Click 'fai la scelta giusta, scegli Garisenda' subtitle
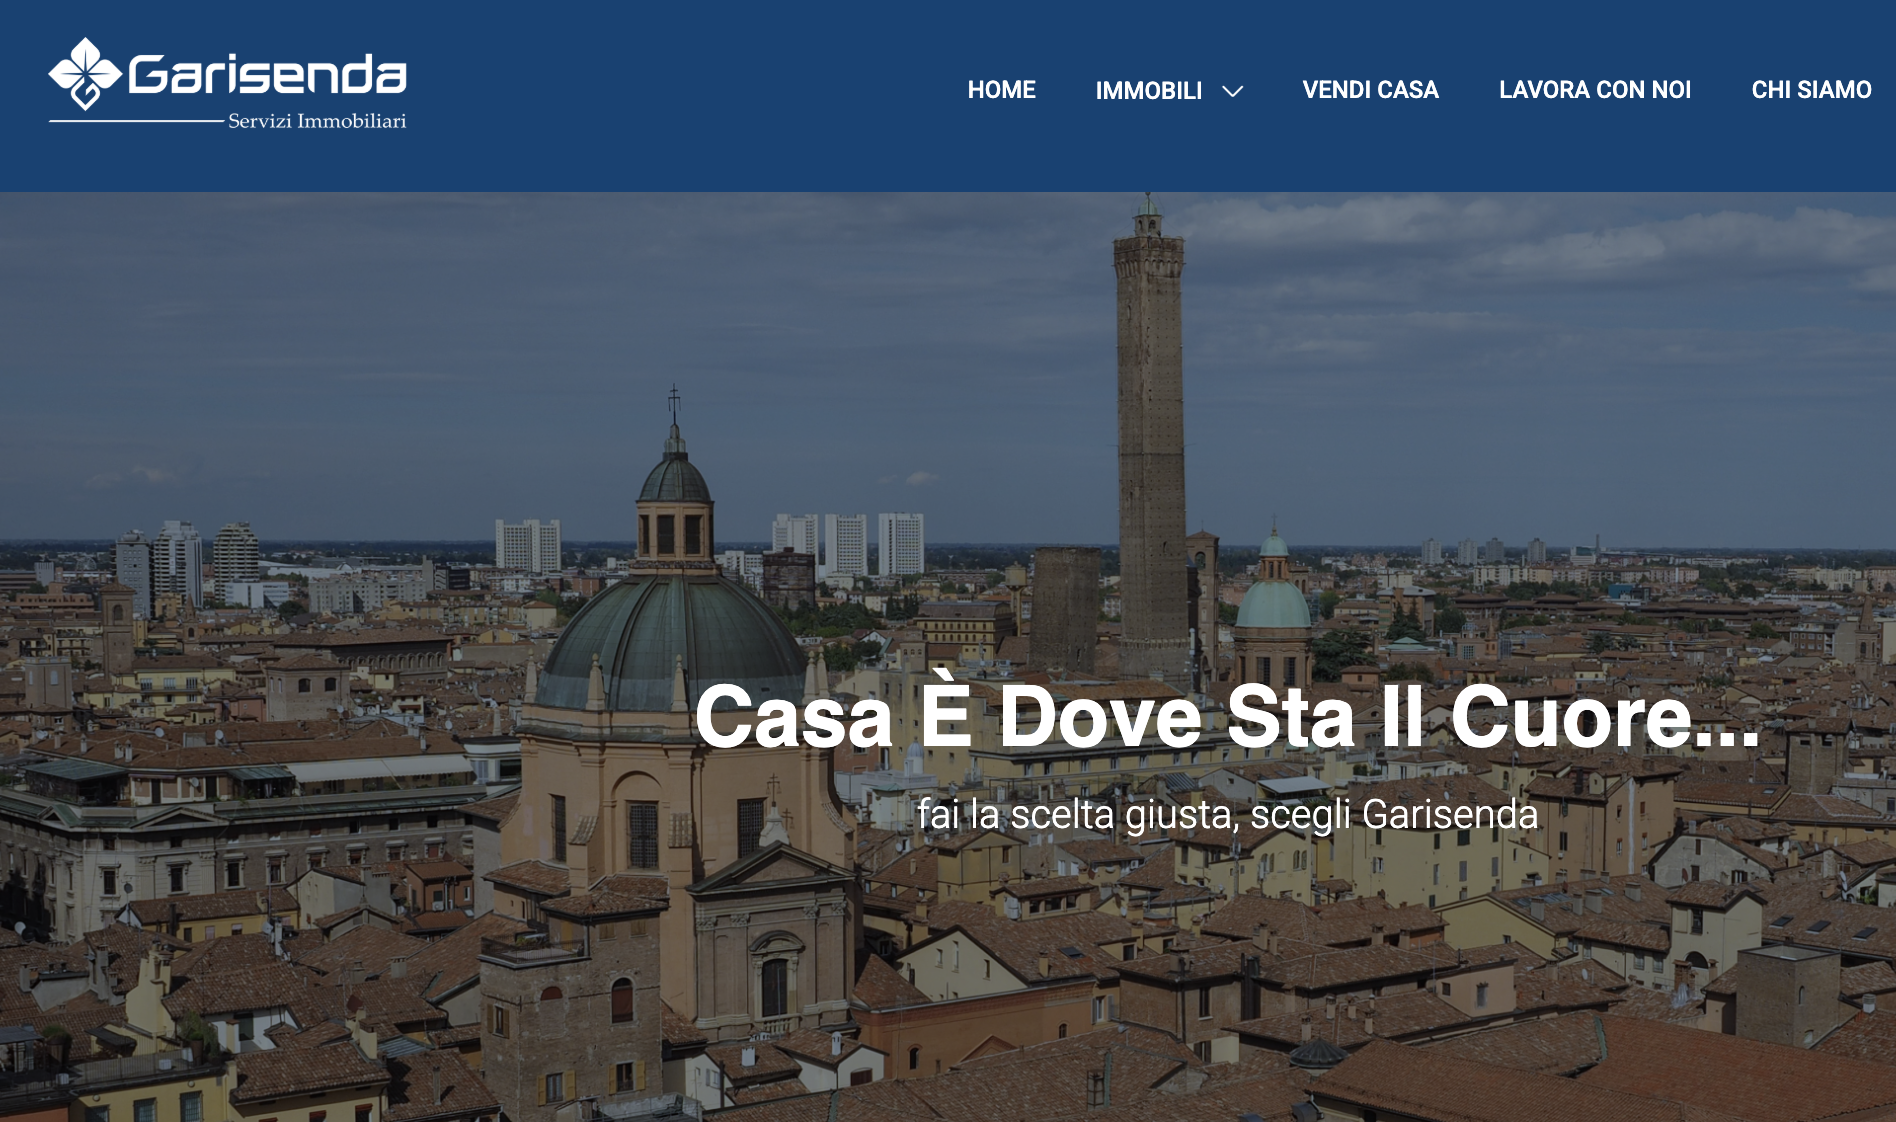This screenshot has width=1896, height=1122. click(1227, 815)
